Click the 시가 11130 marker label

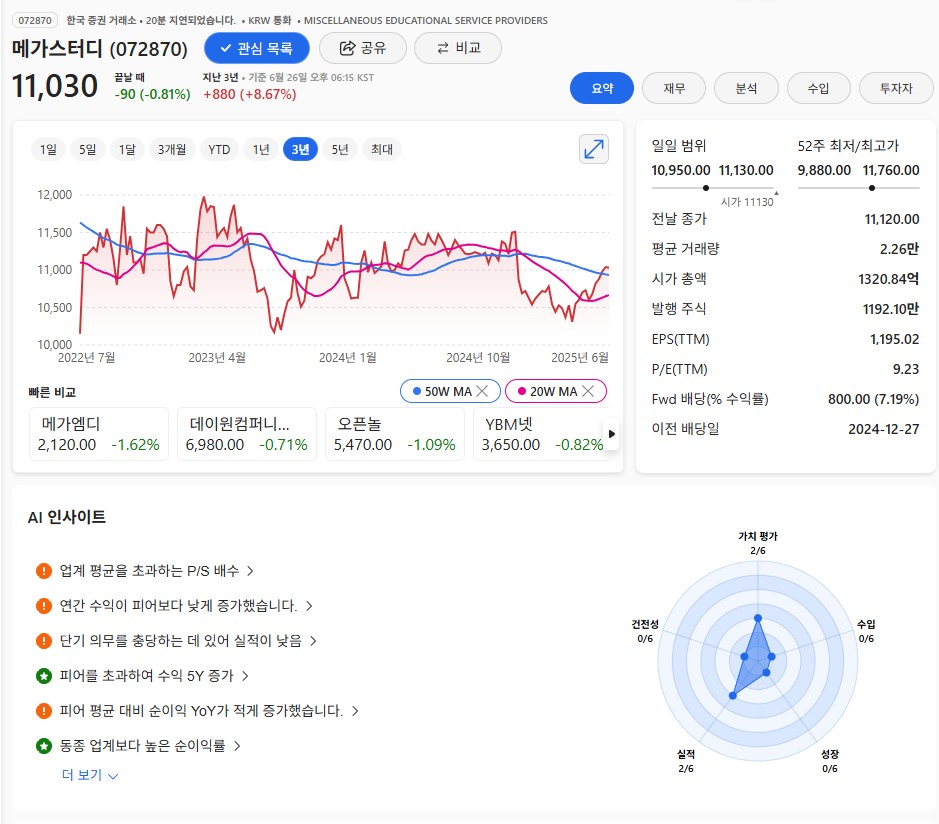coord(747,202)
